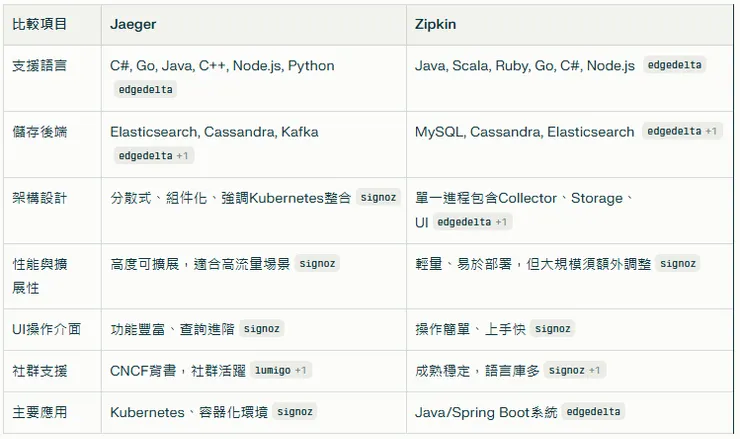Viewport: 740px width, 439px height.
Task: Open signoz source after Kubernetes、容器化環境
Action: click(295, 412)
